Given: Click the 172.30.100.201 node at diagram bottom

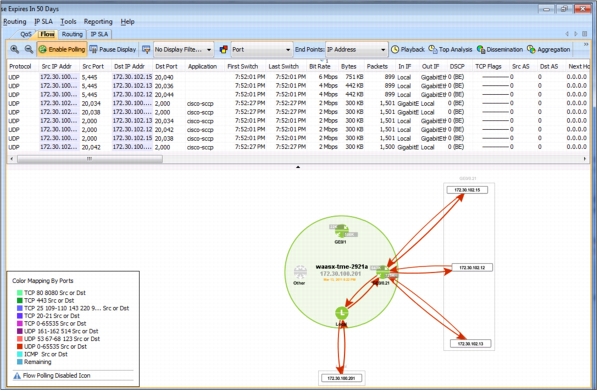Looking at the screenshot, I should [341, 378].
